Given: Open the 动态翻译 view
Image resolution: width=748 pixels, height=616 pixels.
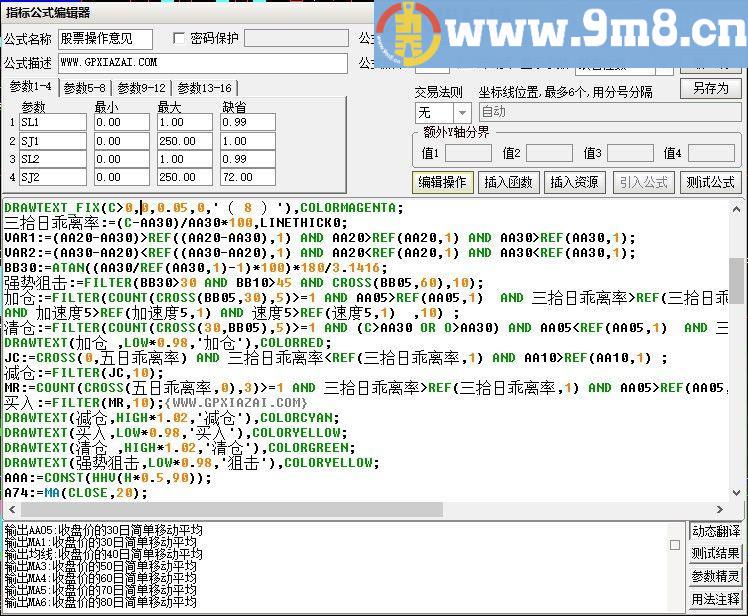Looking at the screenshot, I should click(x=716, y=531).
